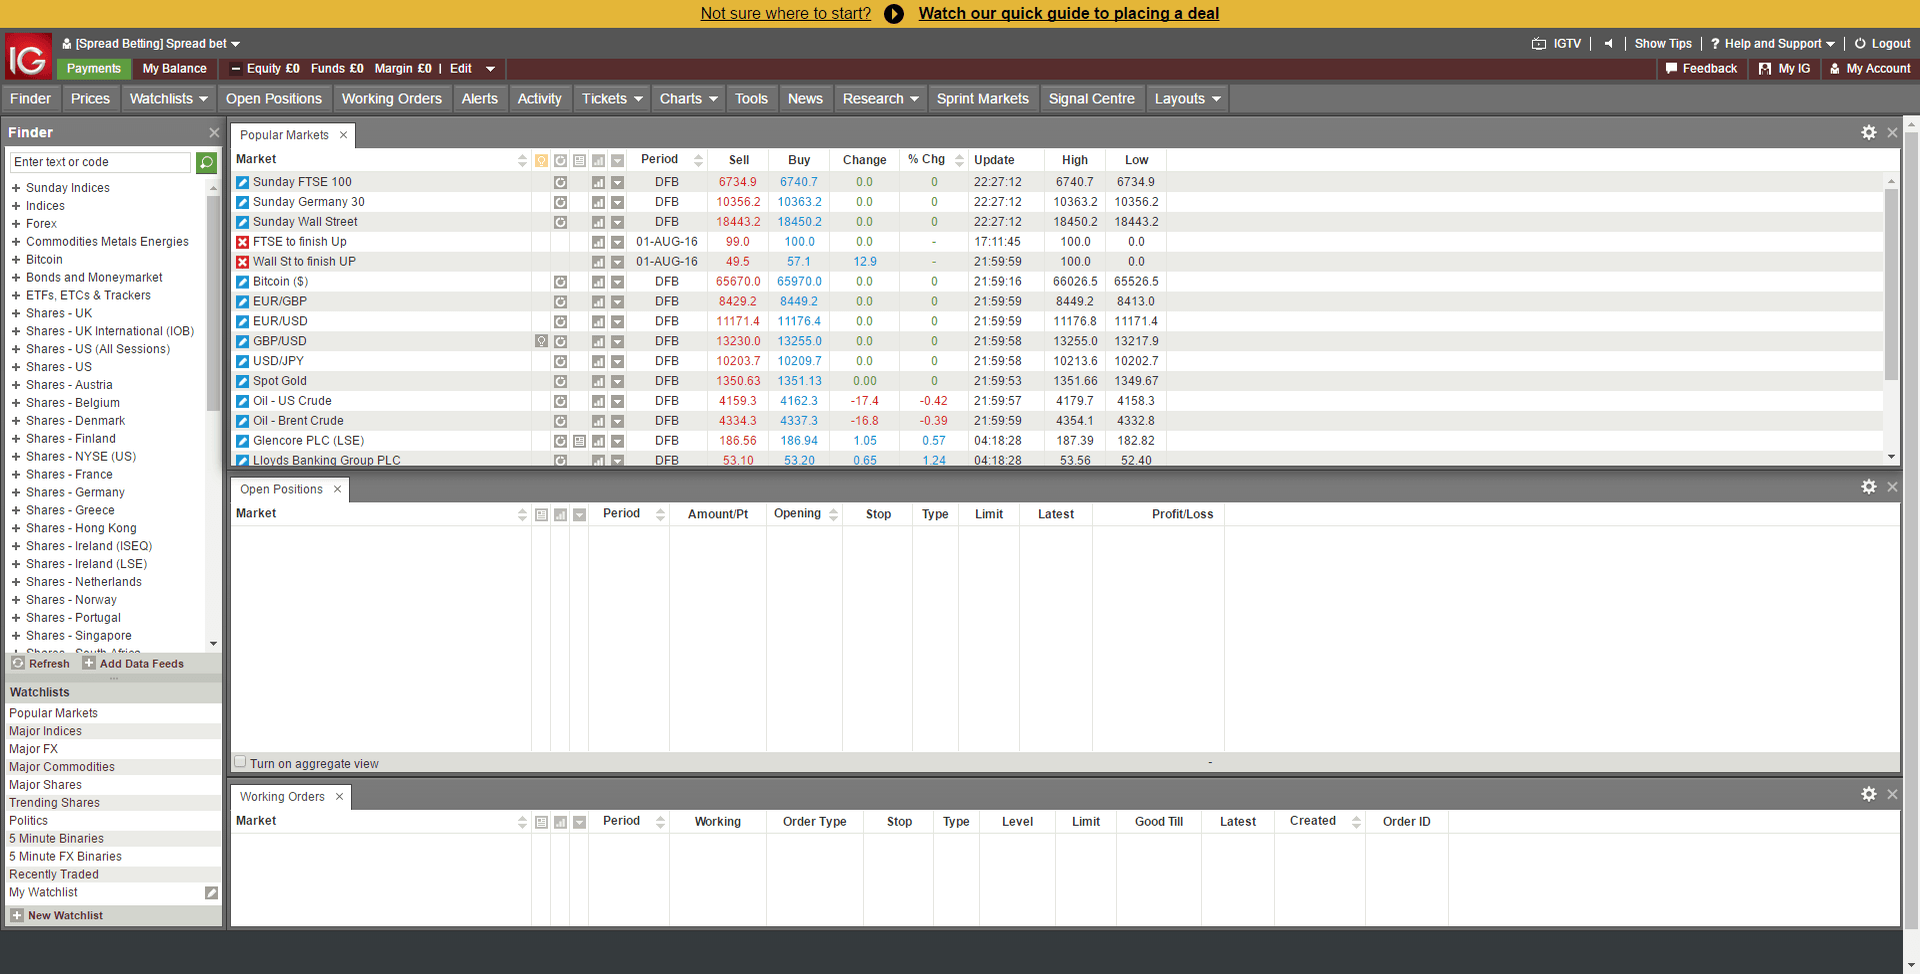Focus the 'Enter text or code' search field
This screenshot has height=974, width=1920.
coord(100,162)
